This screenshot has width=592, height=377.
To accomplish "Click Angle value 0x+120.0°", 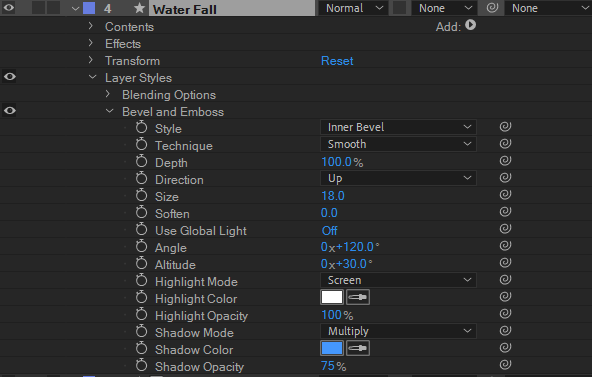I will tap(350, 247).
